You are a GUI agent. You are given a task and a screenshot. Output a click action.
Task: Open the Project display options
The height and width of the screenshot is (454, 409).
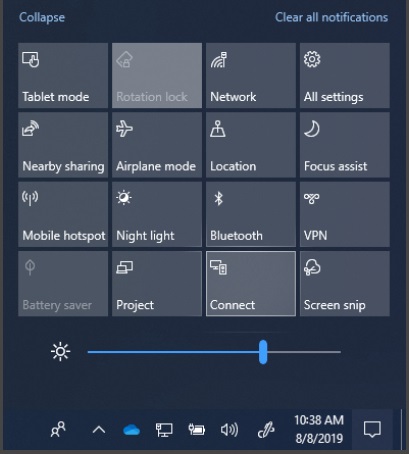[157, 283]
